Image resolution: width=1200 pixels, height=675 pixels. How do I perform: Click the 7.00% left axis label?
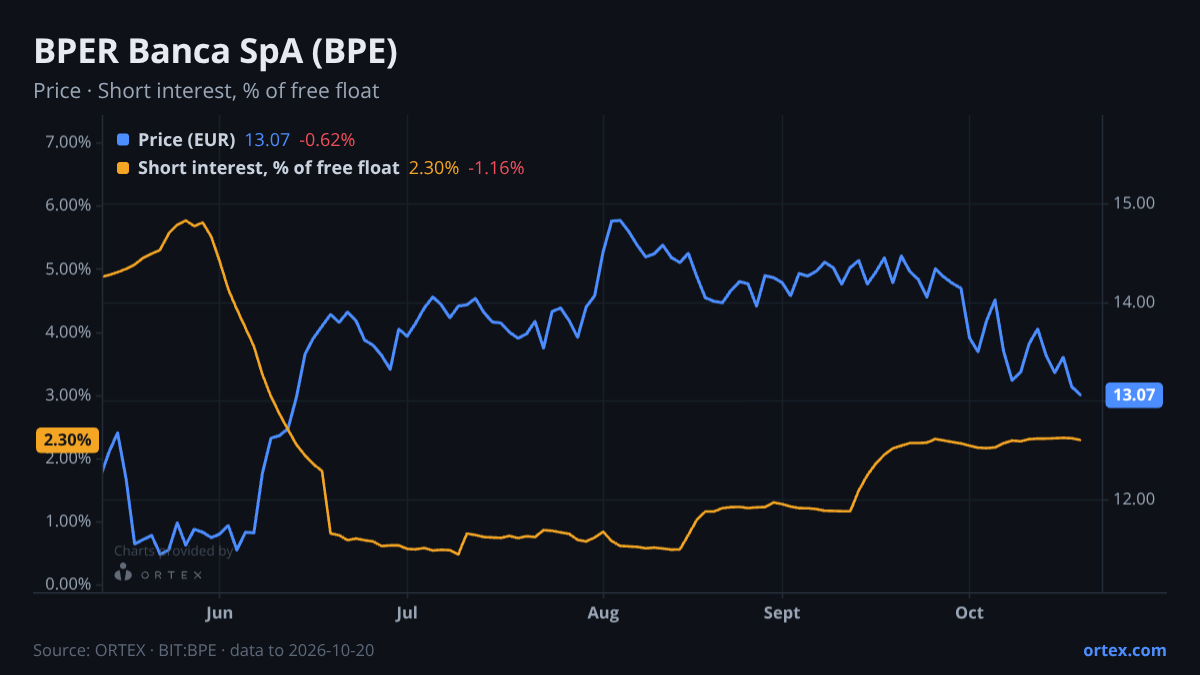pos(69,142)
